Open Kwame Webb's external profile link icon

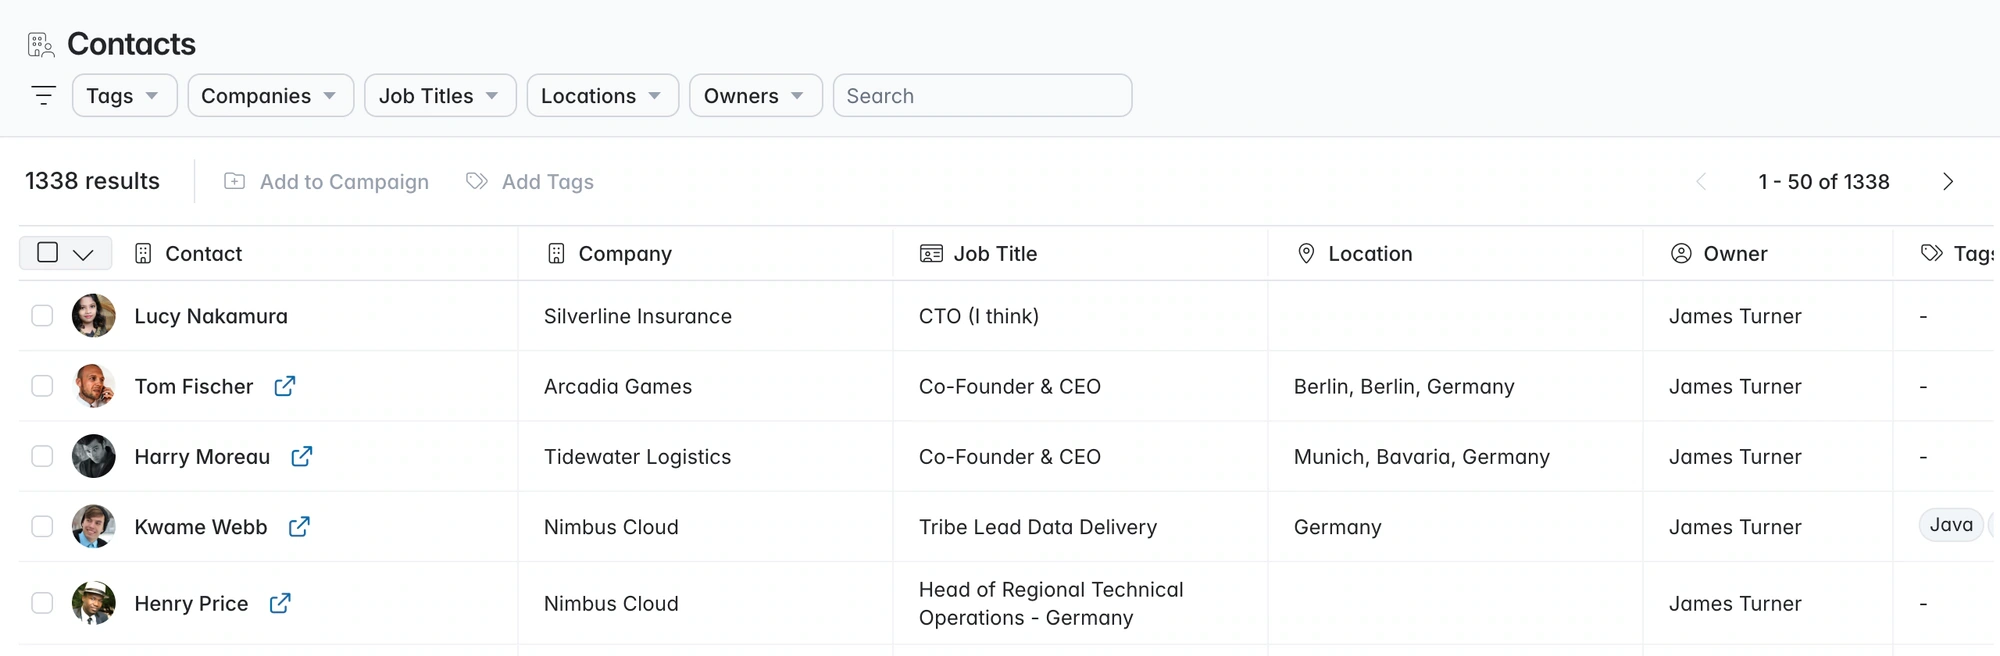click(x=299, y=526)
